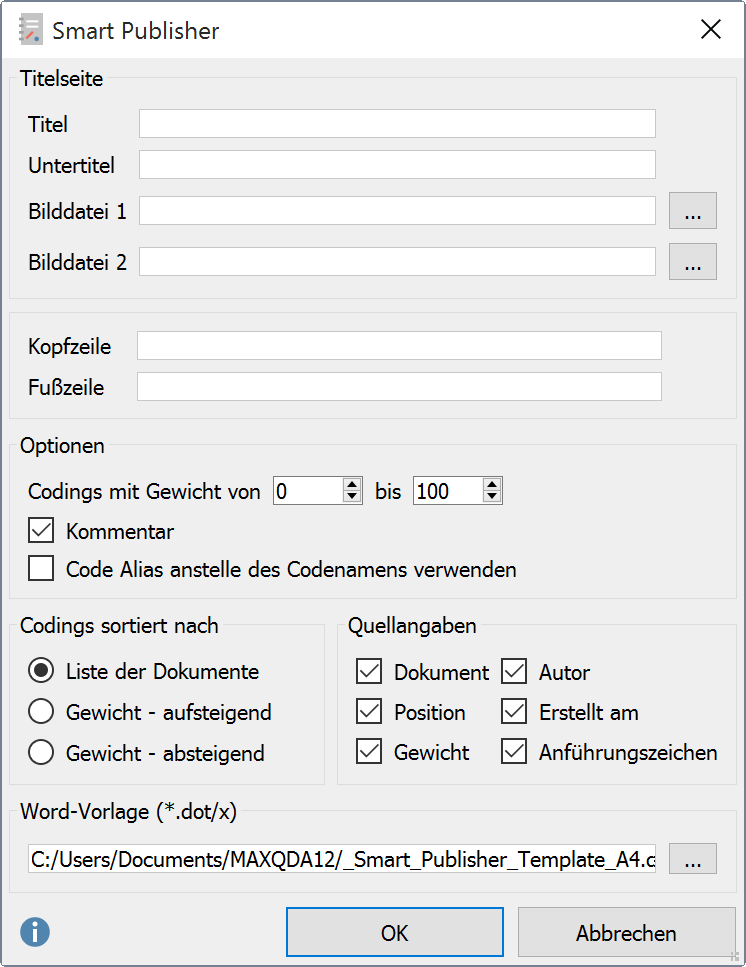
Task: Click the Word-Vorlage template path field
Action: coord(342,859)
